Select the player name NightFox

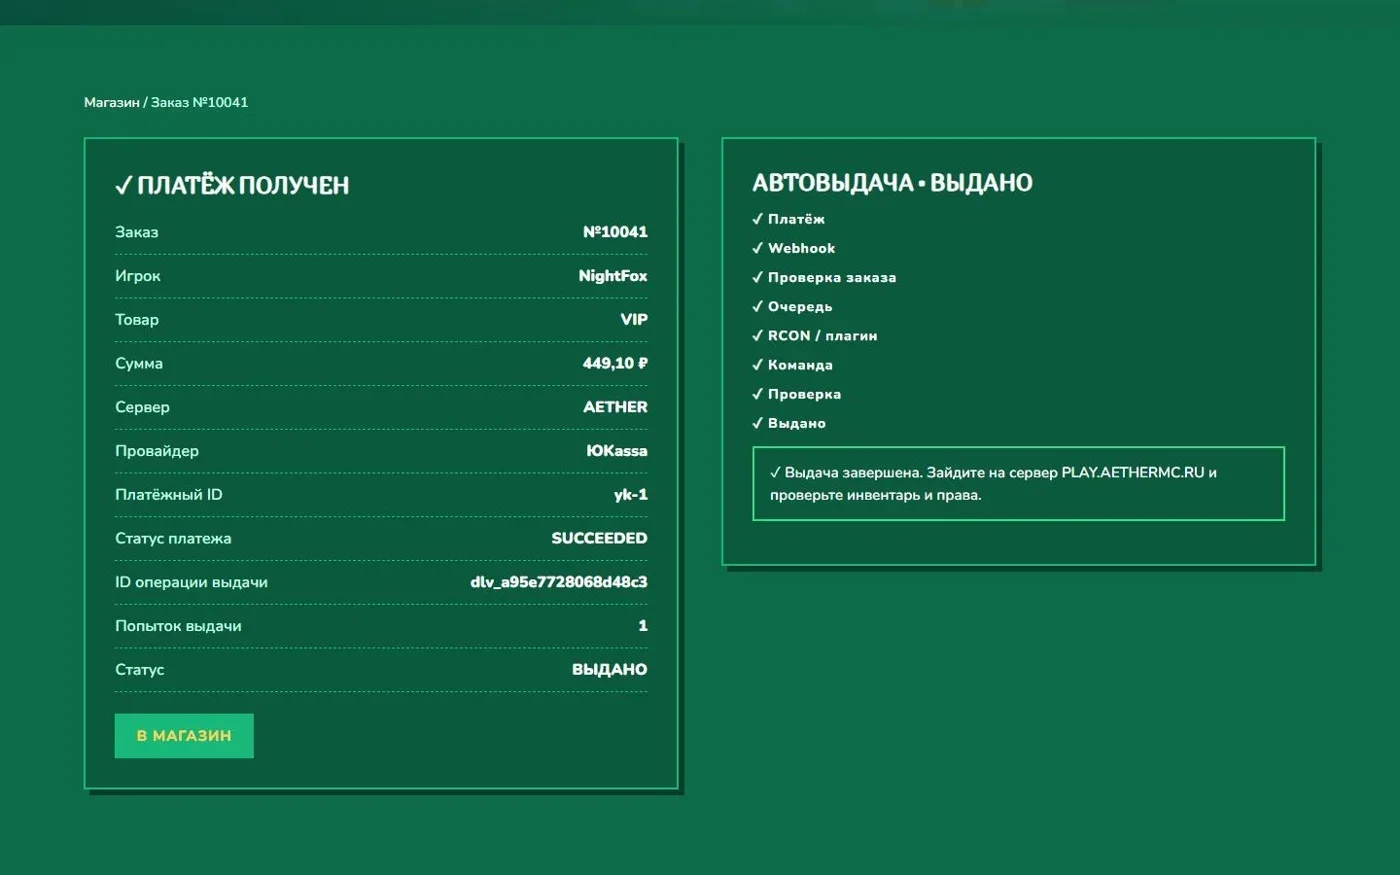(613, 276)
